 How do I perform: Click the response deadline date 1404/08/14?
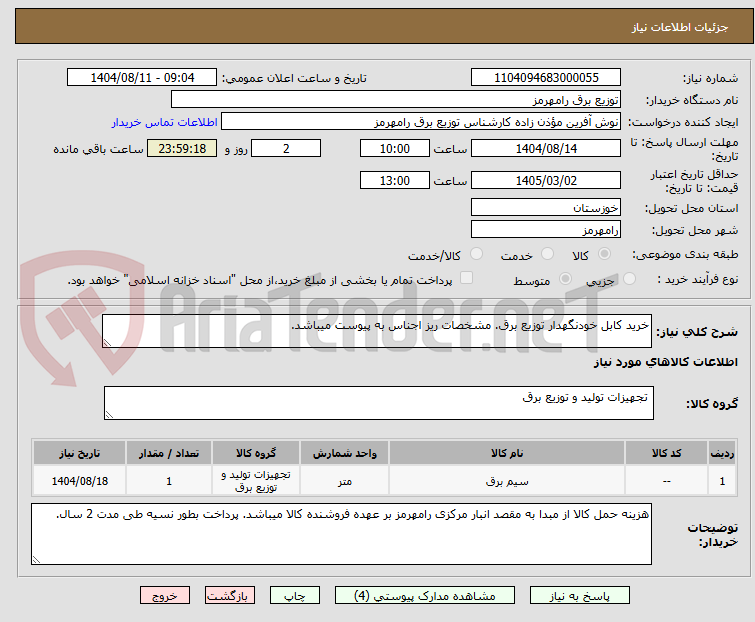click(546, 148)
